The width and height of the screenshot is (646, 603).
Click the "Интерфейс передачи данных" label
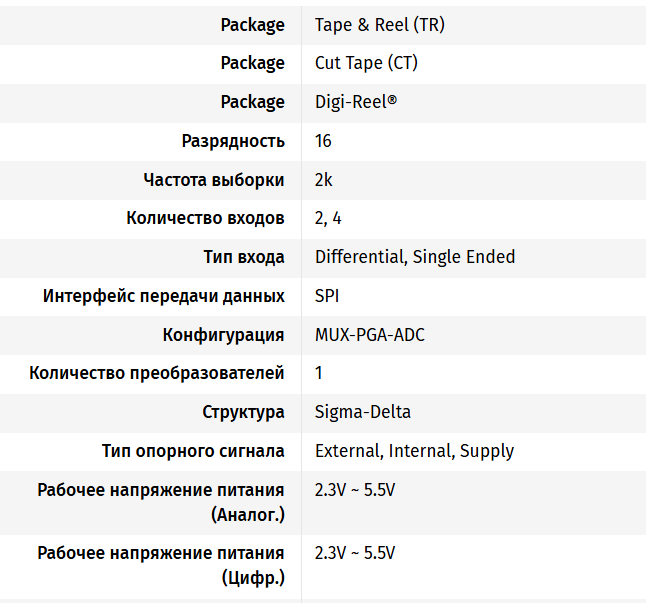(x=164, y=296)
